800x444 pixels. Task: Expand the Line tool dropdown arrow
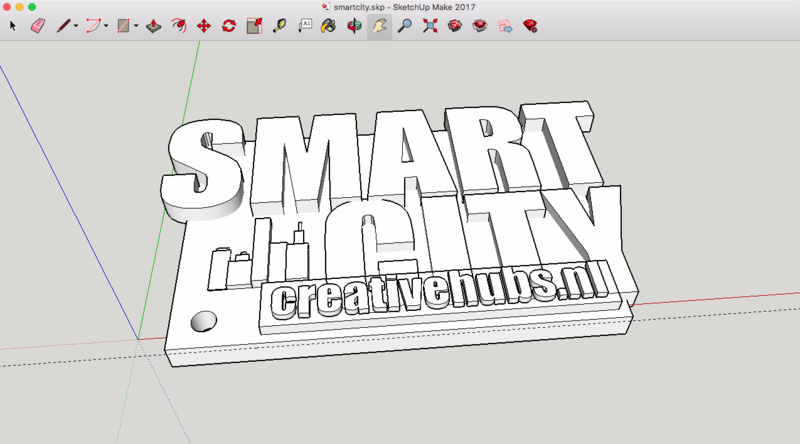click(77, 26)
